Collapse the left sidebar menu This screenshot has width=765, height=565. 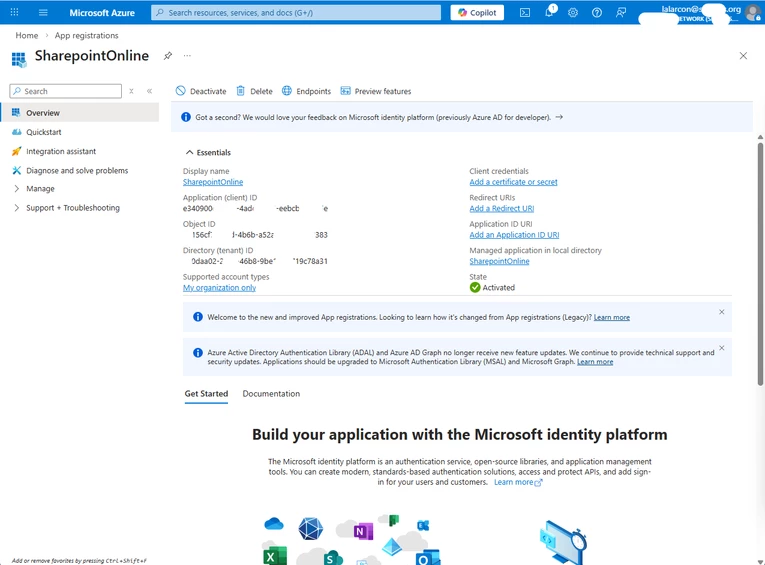[x=149, y=91]
